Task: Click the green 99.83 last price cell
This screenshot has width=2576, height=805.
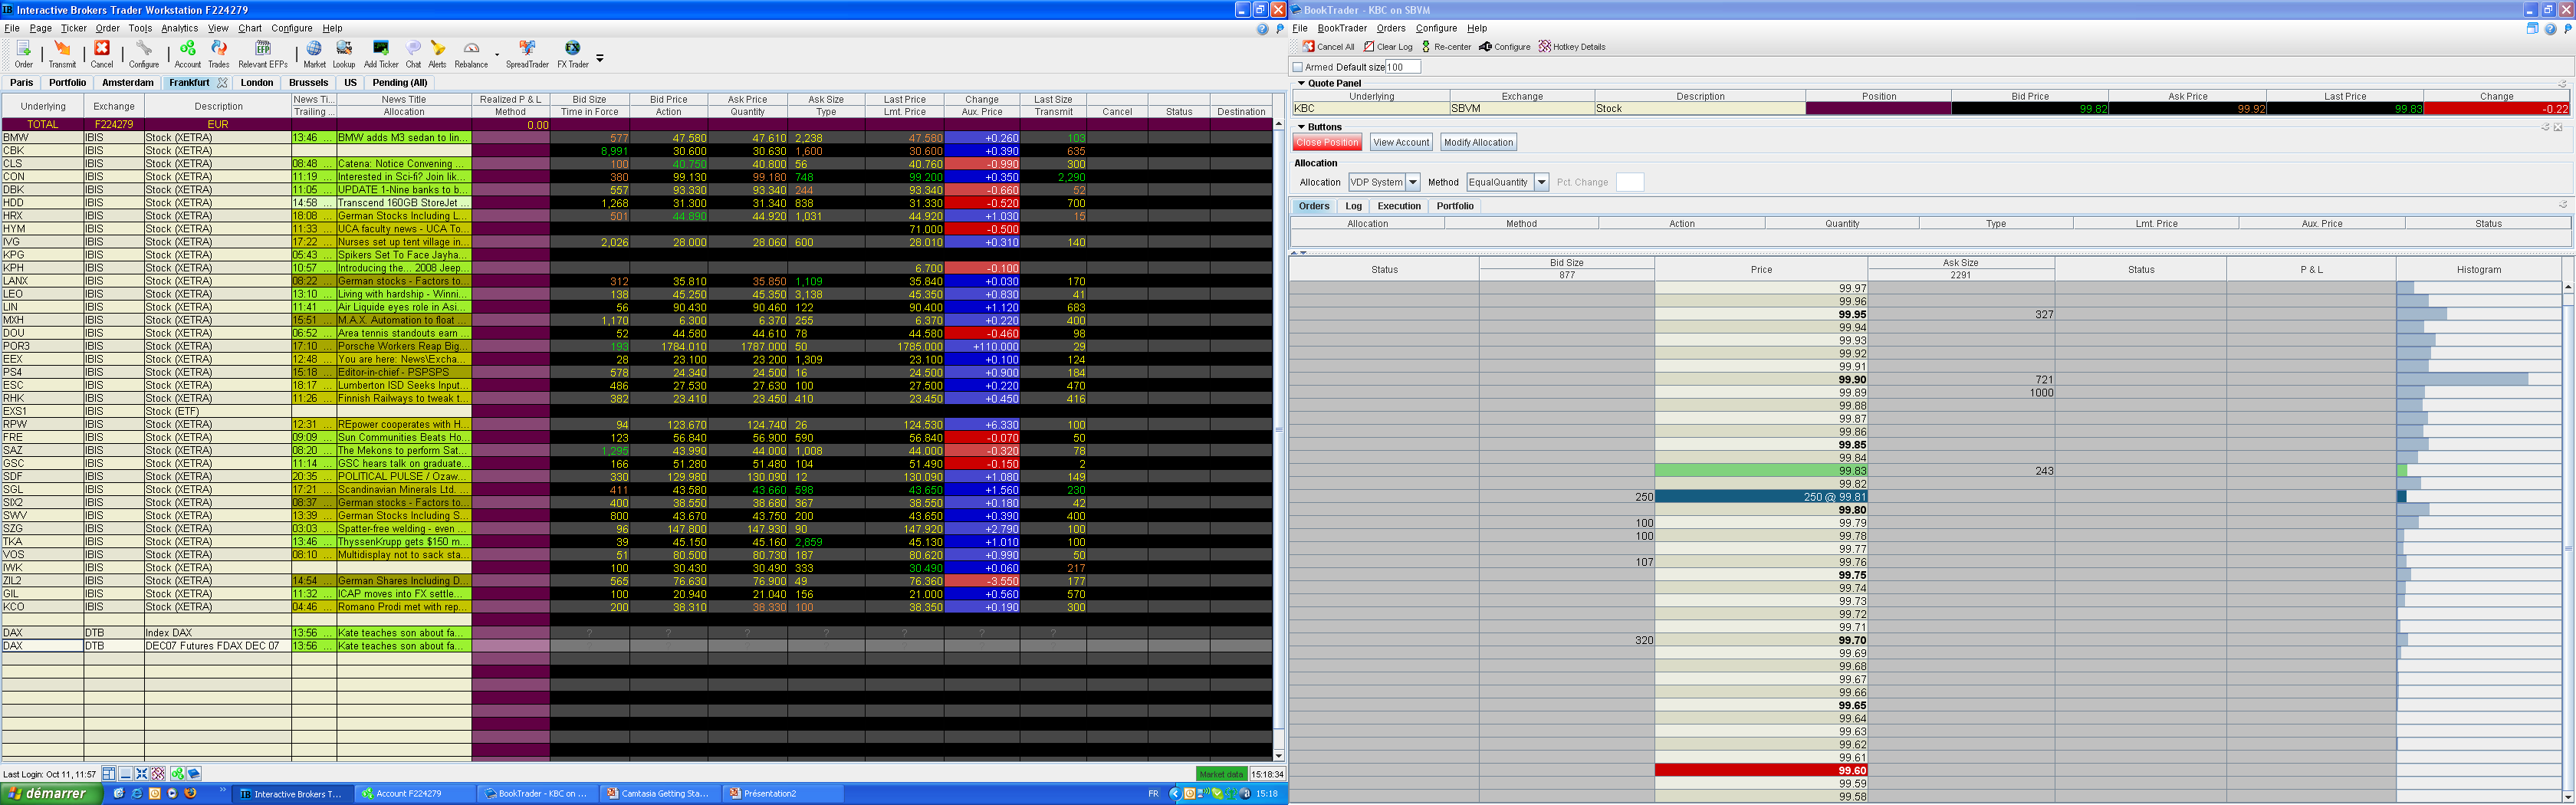Action: tap(1761, 471)
